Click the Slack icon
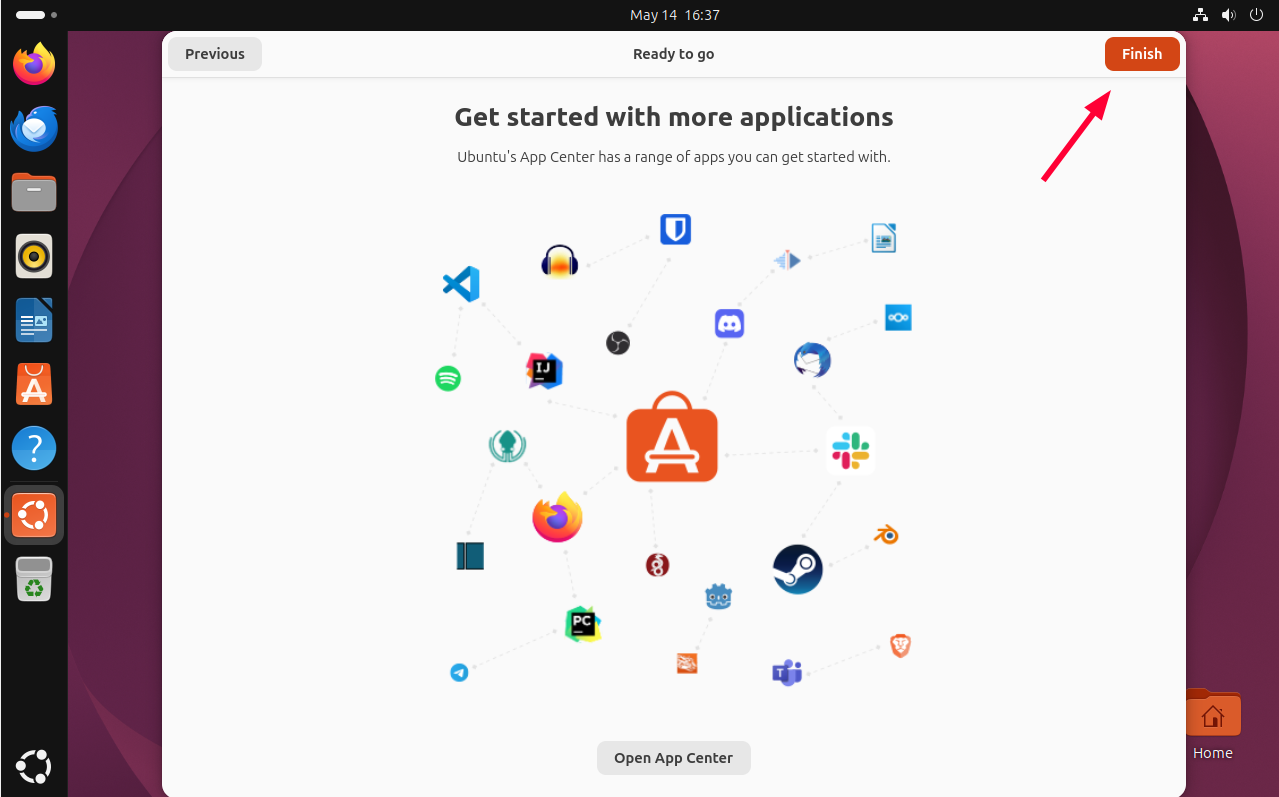 pos(851,450)
